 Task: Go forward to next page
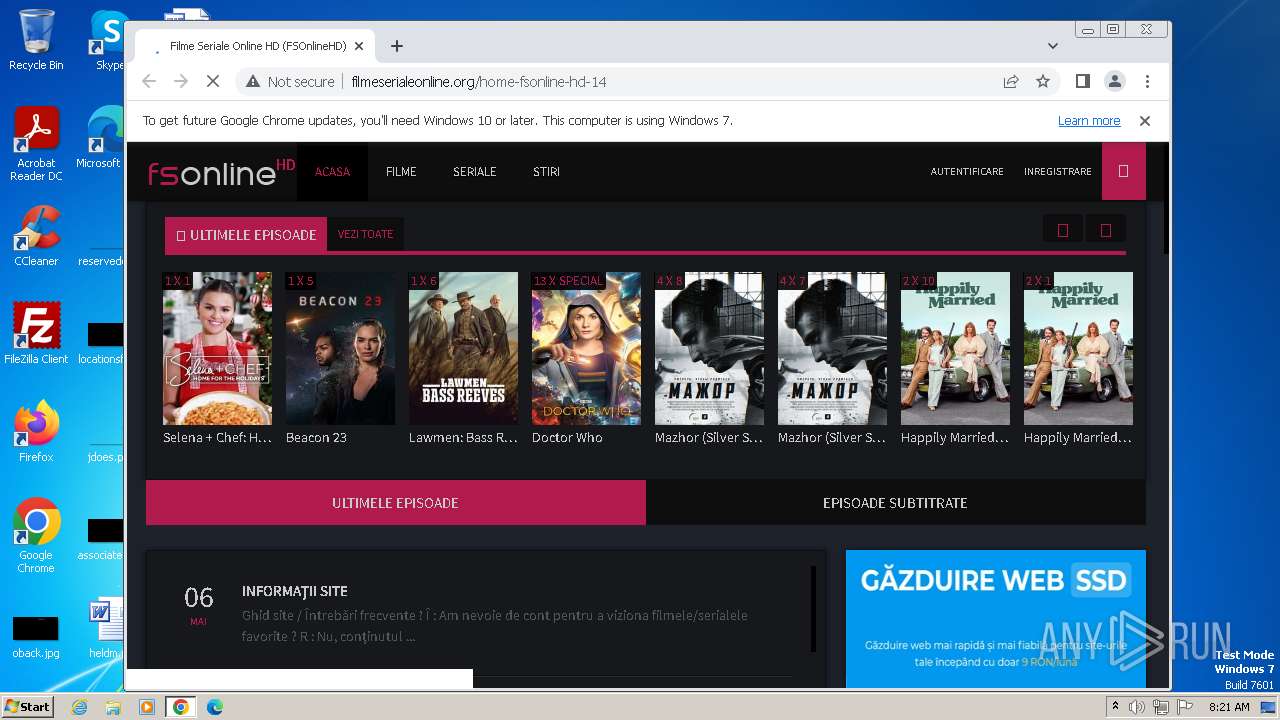coord(181,81)
